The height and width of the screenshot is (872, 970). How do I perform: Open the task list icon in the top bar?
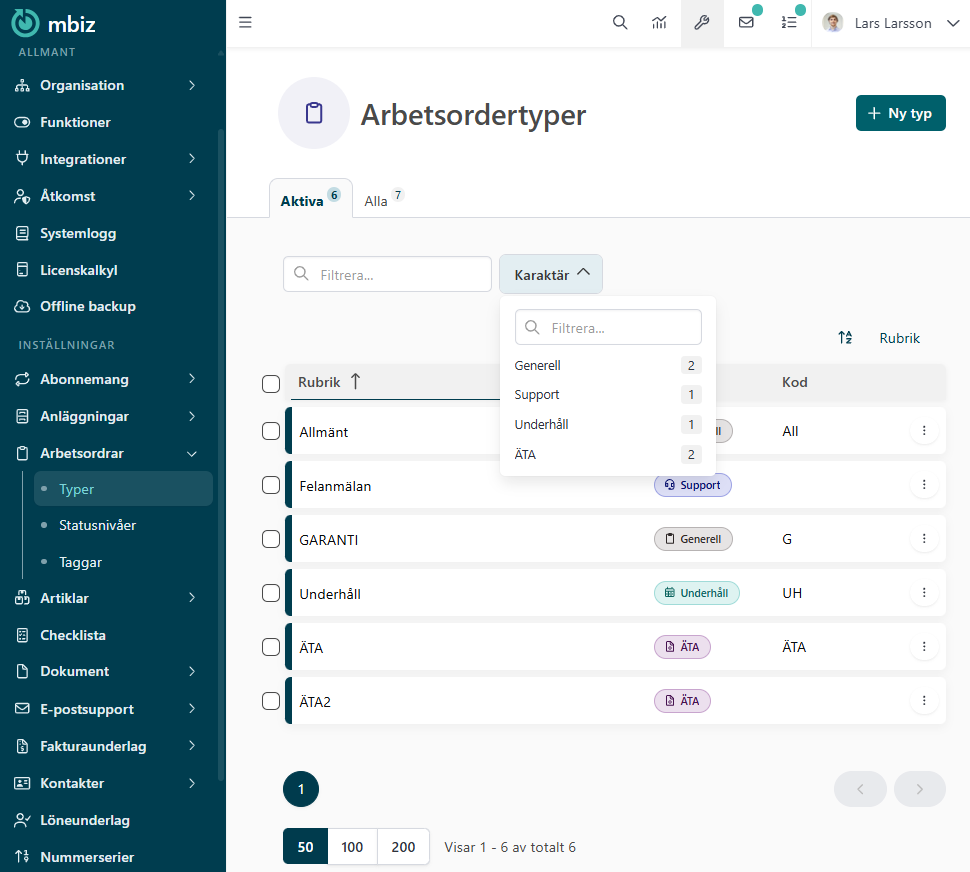(789, 23)
